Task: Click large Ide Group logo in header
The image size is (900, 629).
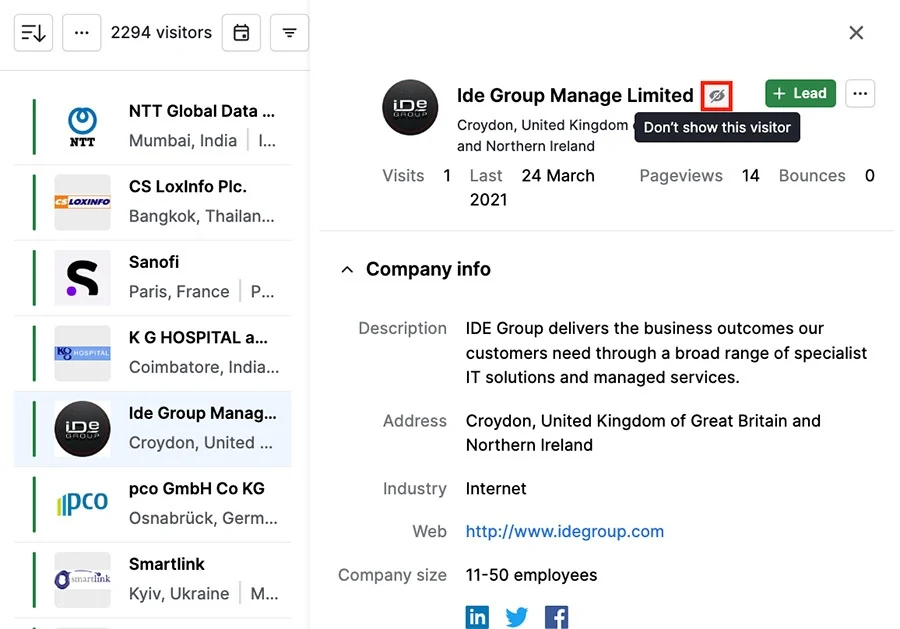Action: click(x=410, y=107)
